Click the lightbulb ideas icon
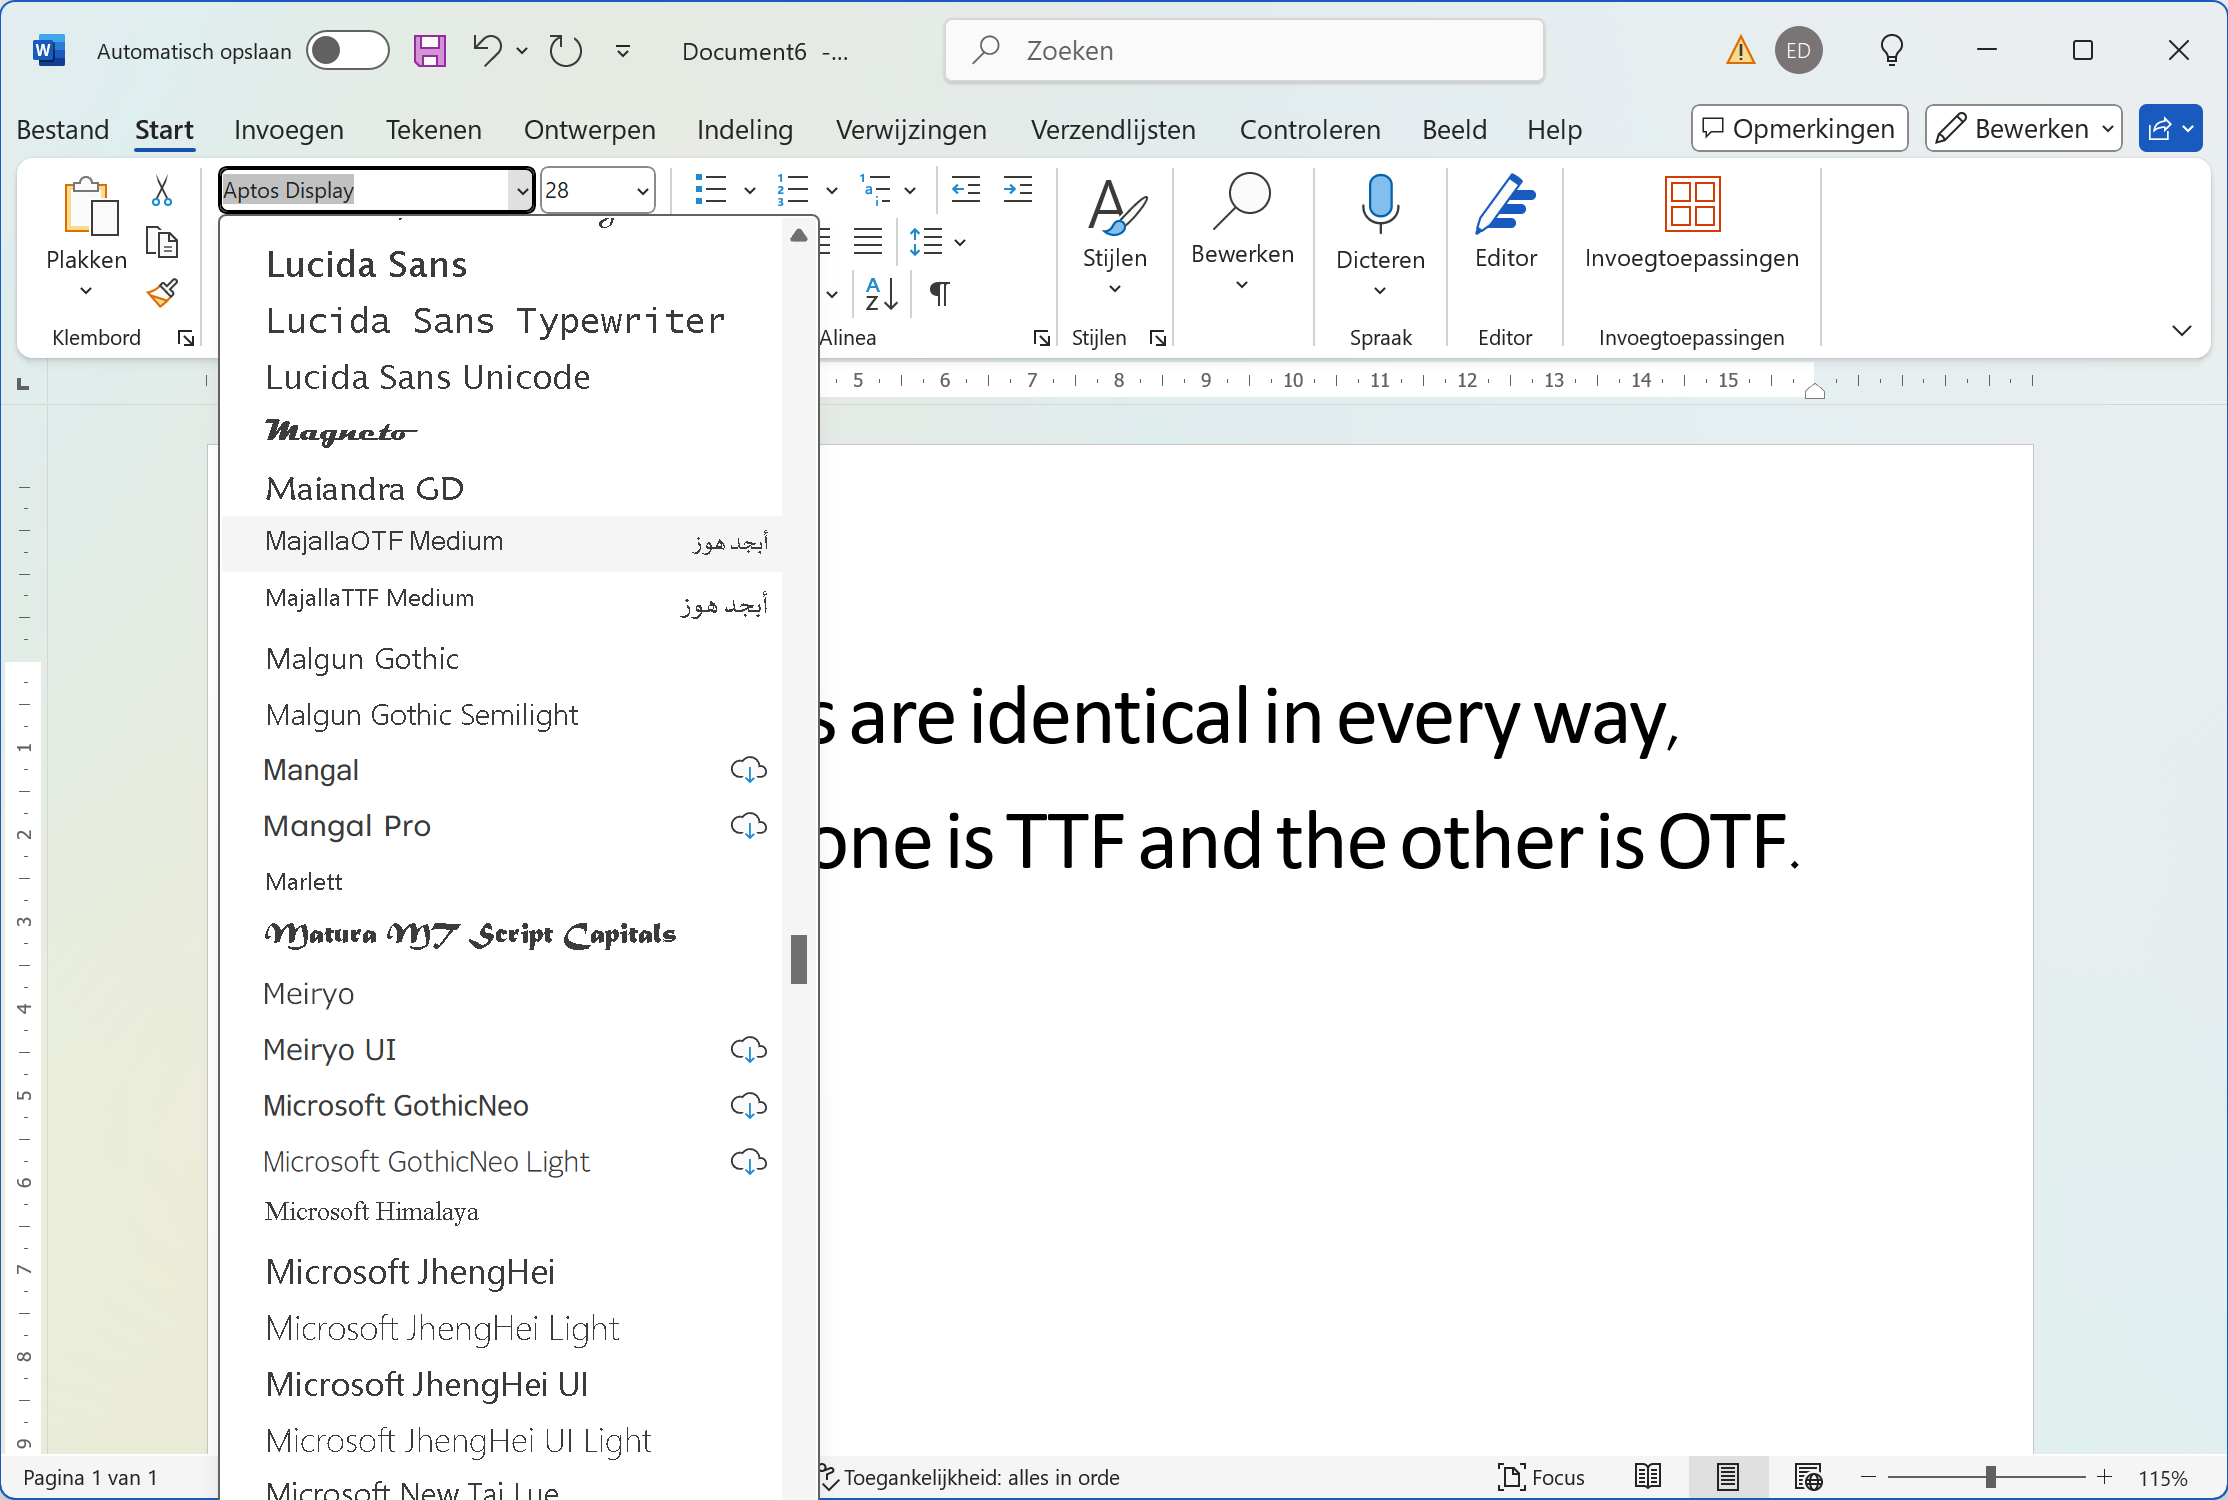Screen dimensions: 2228x1500 (1891, 50)
